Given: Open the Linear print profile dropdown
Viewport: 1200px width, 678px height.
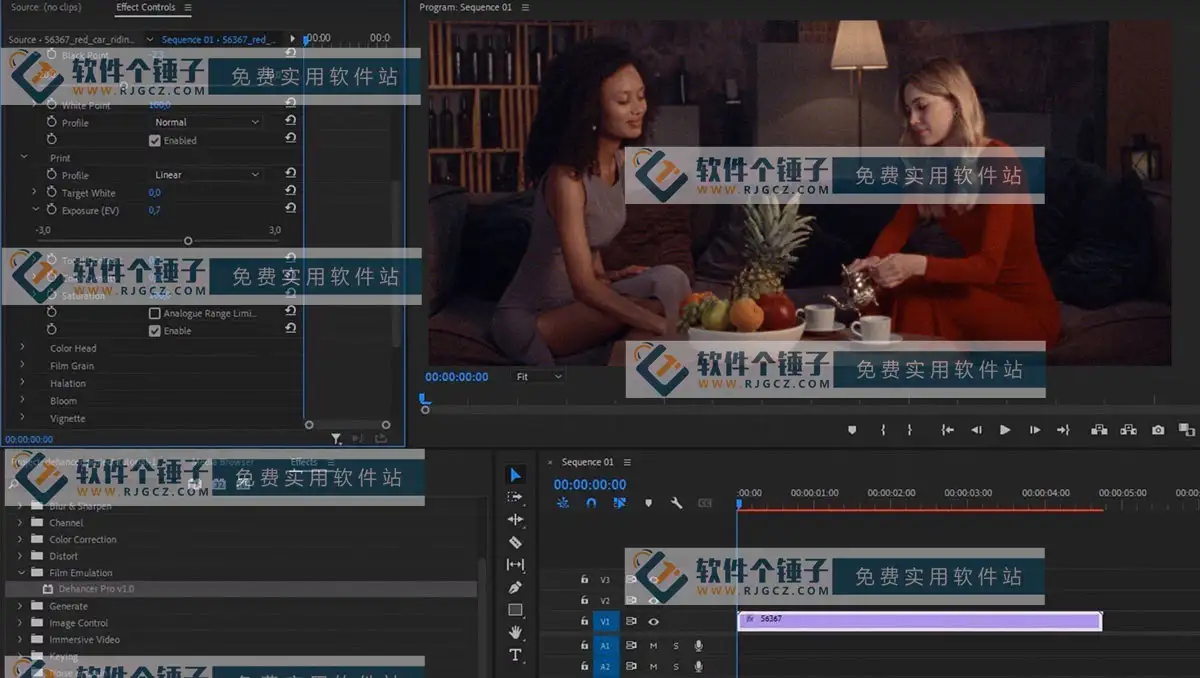Looking at the screenshot, I should coord(207,175).
